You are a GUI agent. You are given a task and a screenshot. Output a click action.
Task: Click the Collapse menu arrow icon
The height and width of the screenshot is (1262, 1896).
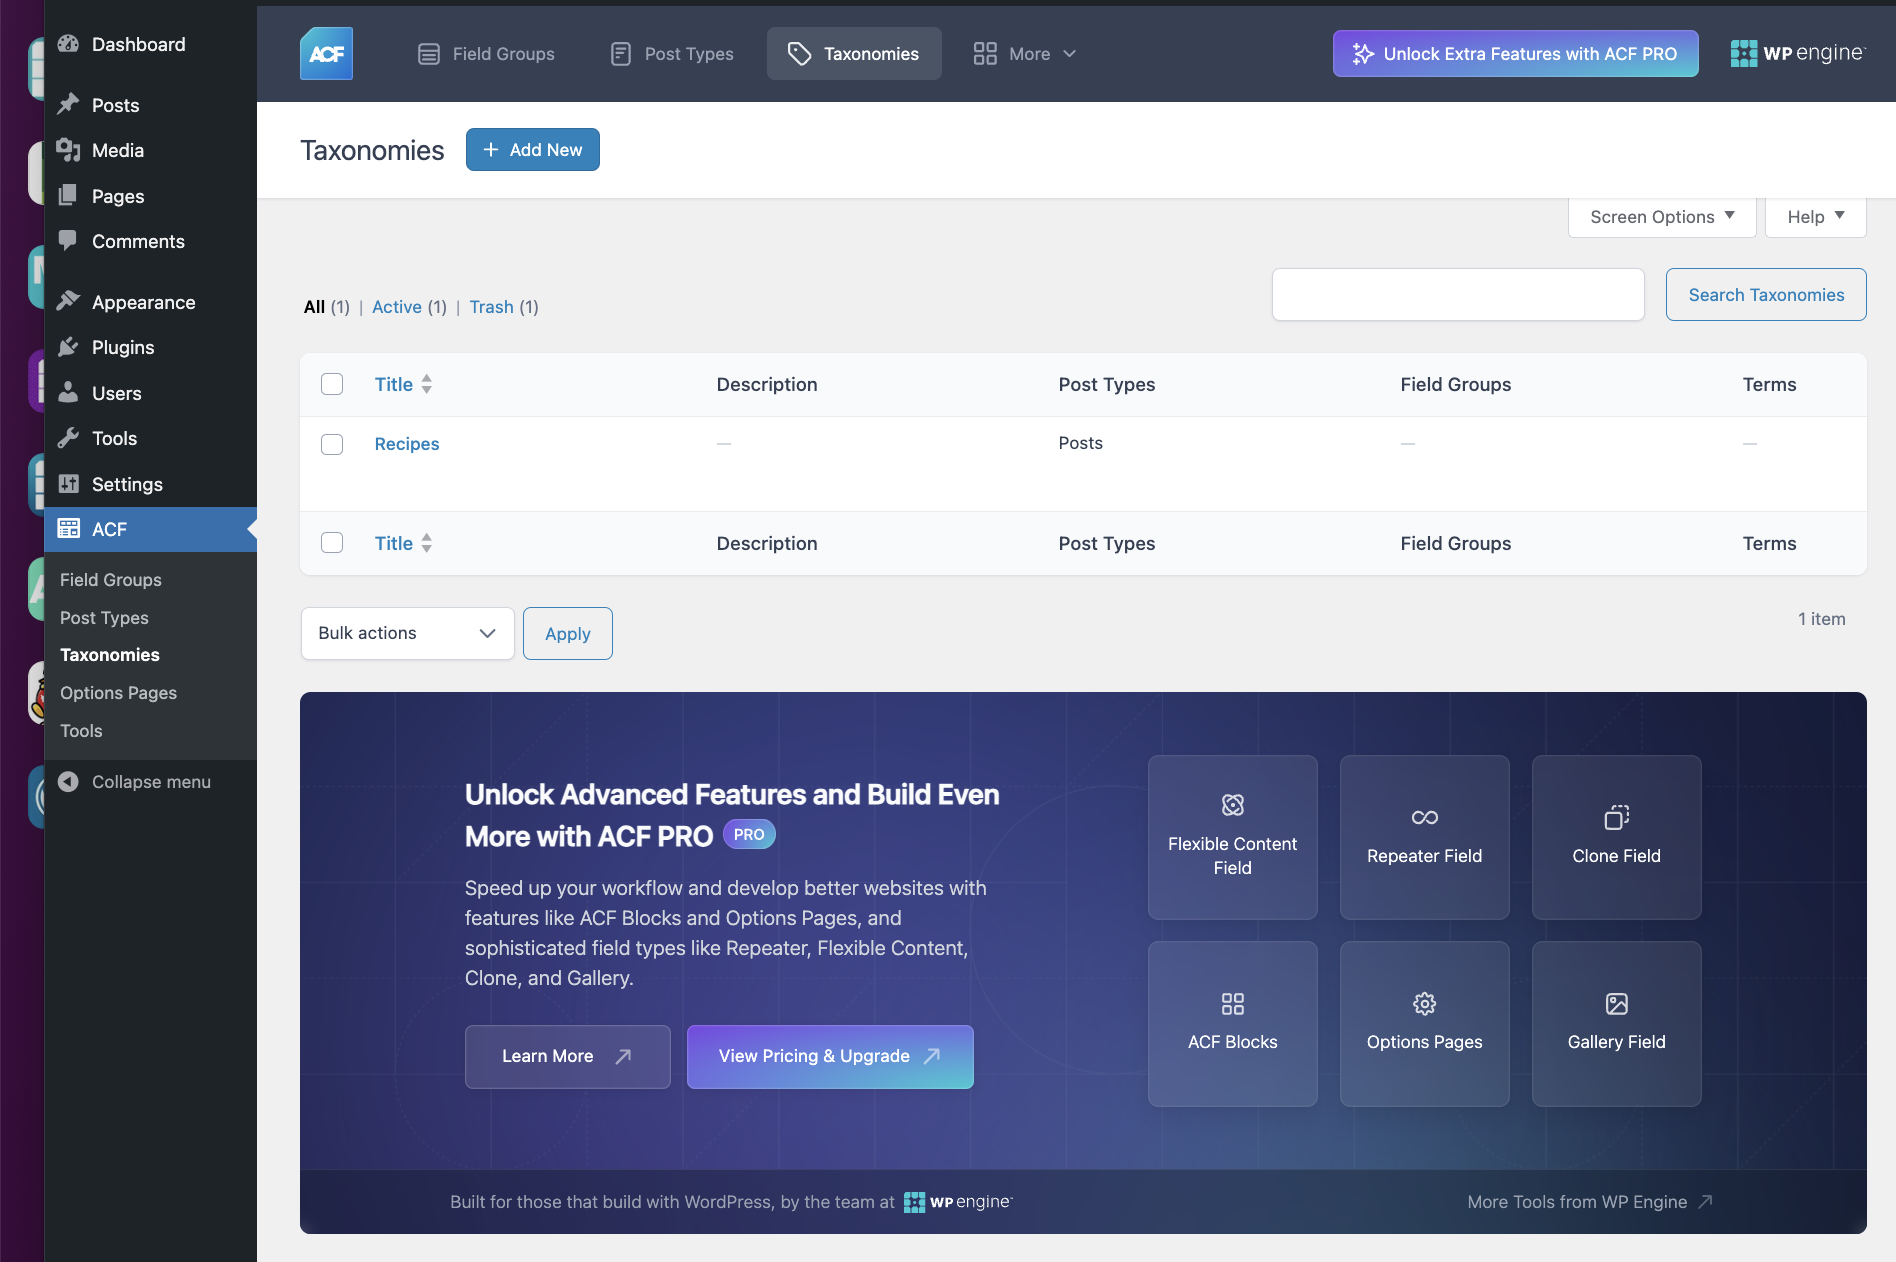[68, 782]
